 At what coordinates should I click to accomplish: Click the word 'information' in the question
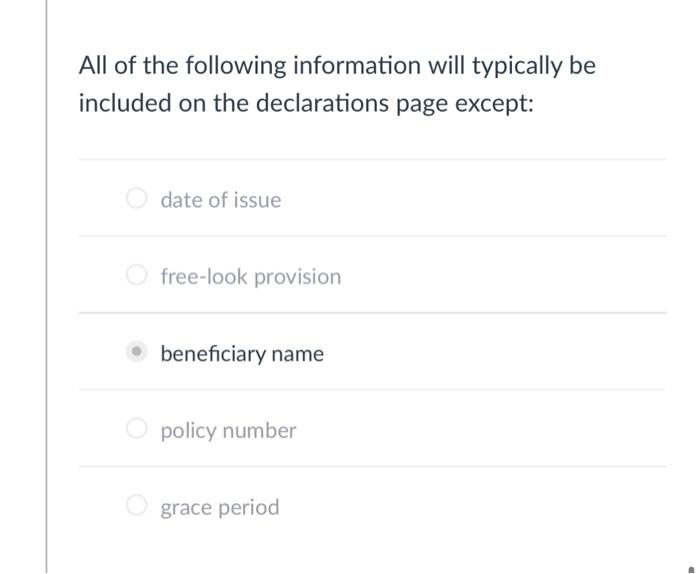click(x=357, y=65)
